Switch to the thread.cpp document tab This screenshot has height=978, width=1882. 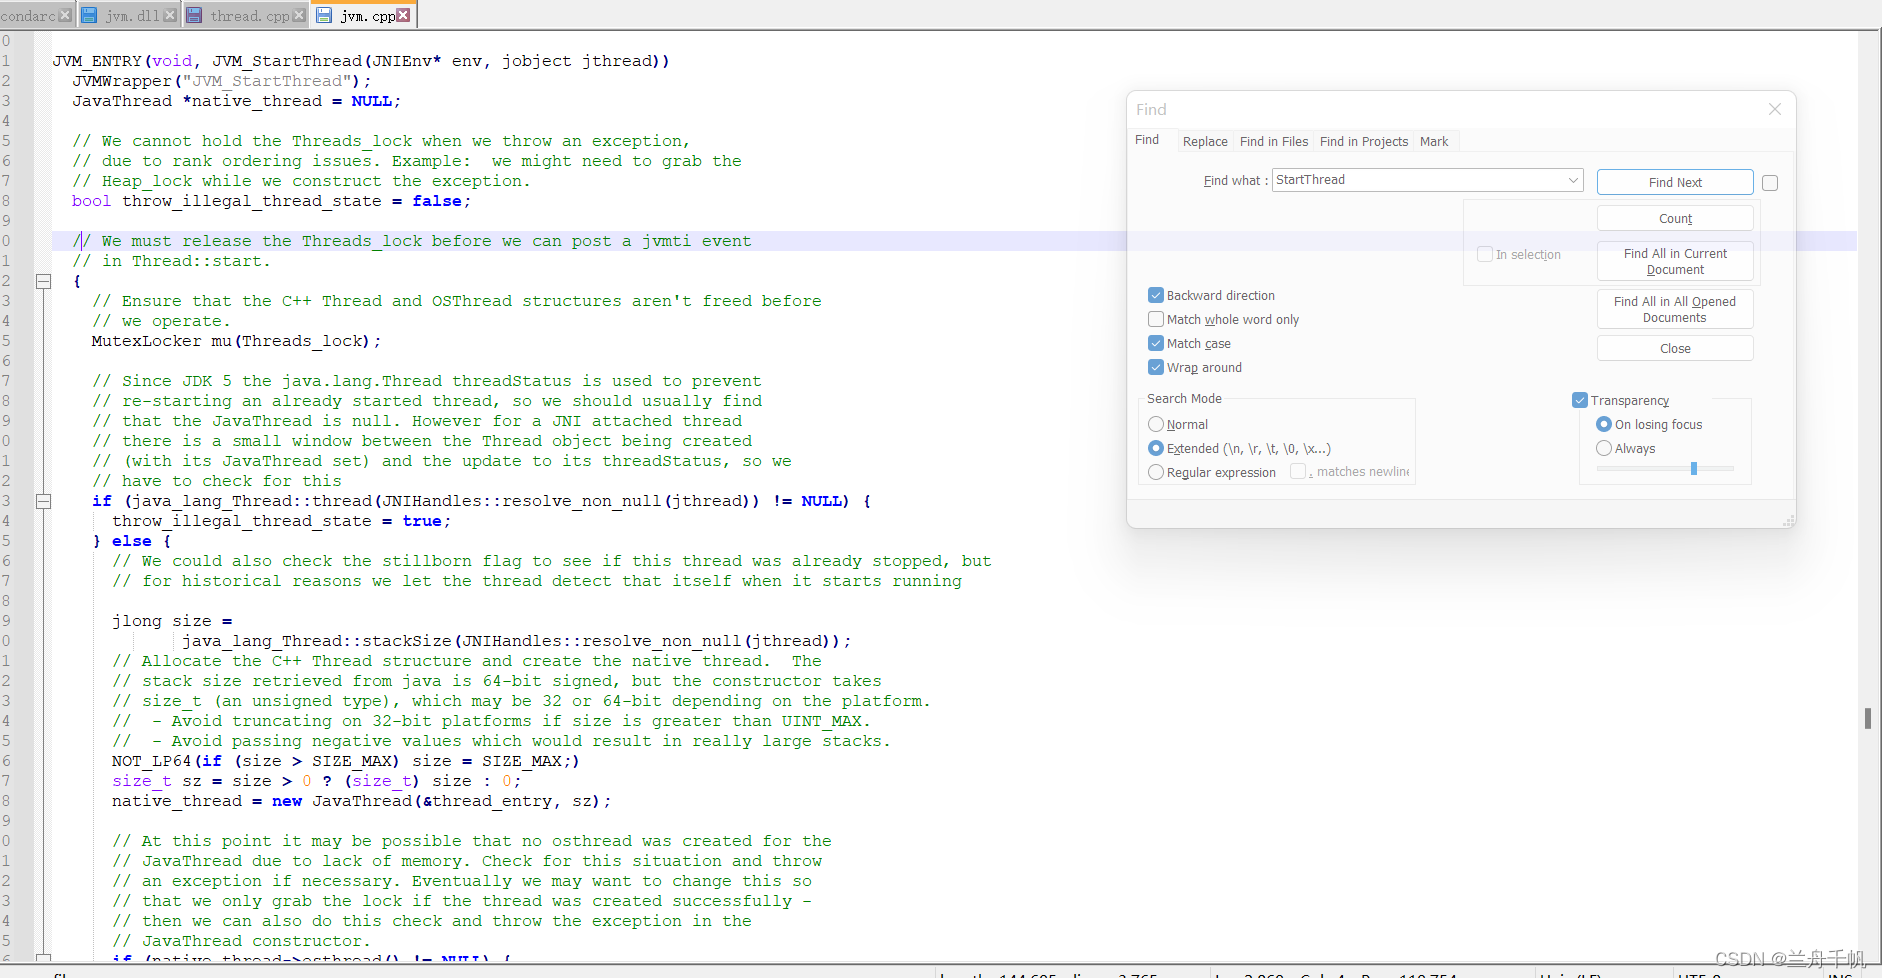coord(249,16)
